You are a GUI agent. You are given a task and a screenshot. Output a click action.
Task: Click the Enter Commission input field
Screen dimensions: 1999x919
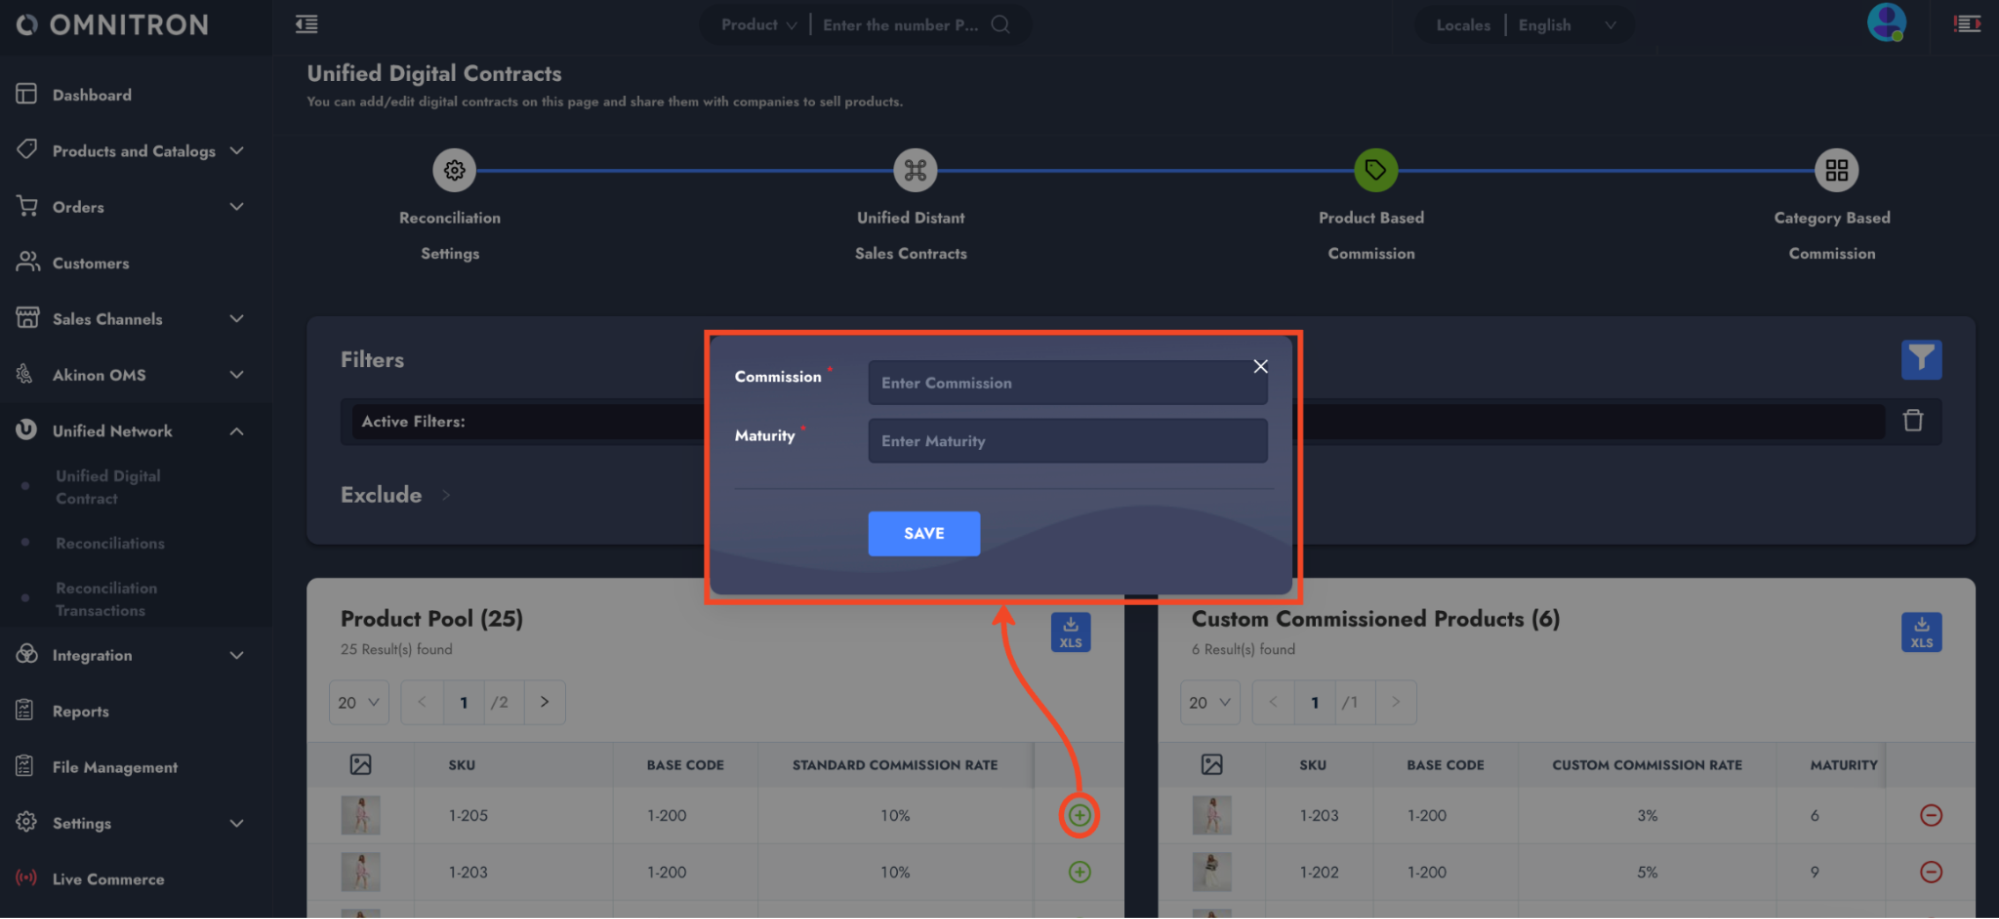tap(1066, 383)
